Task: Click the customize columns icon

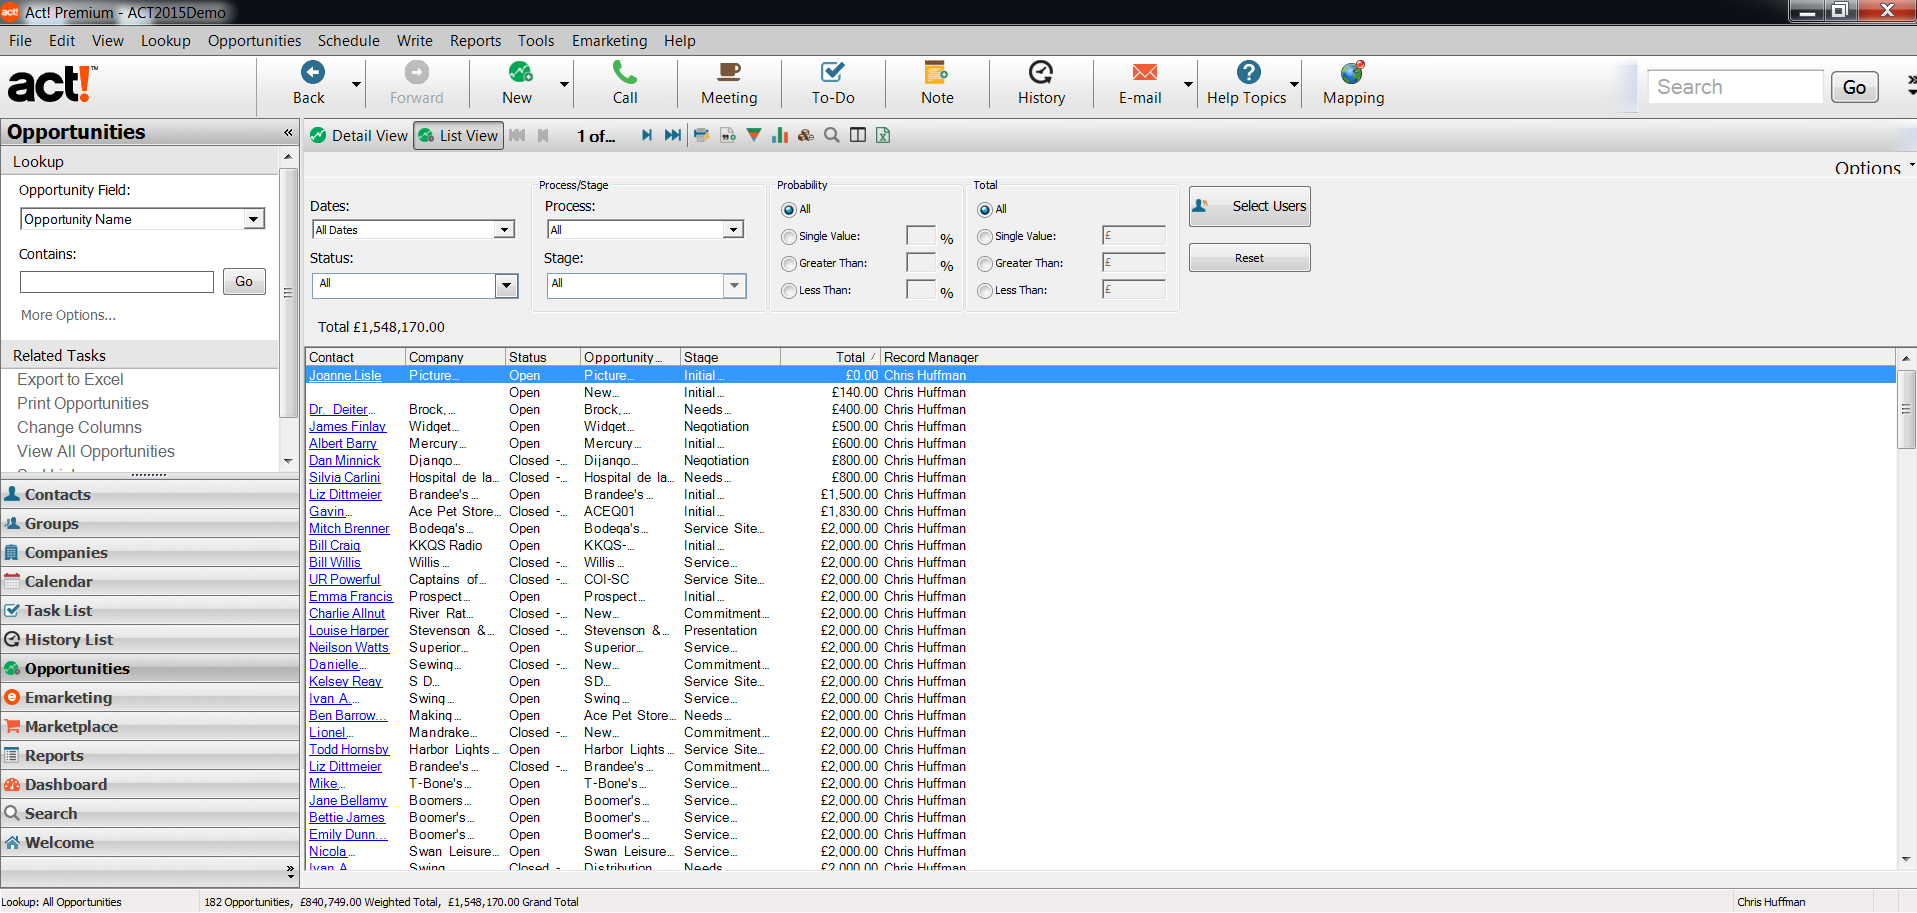Action: [858, 135]
